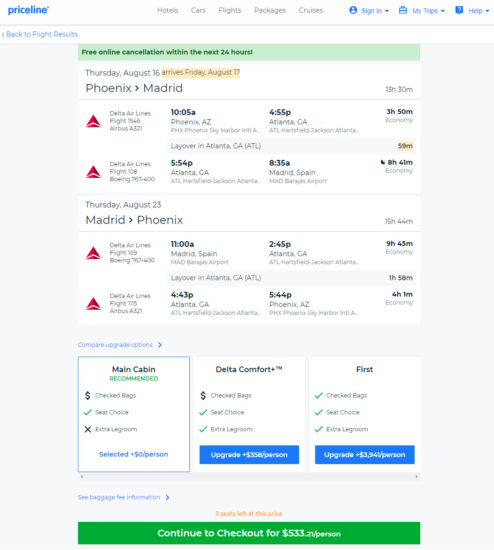Screen dimensions: 494x550
Task: Click Delta logo for Flight 1546
Action: click(x=93, y=121)
